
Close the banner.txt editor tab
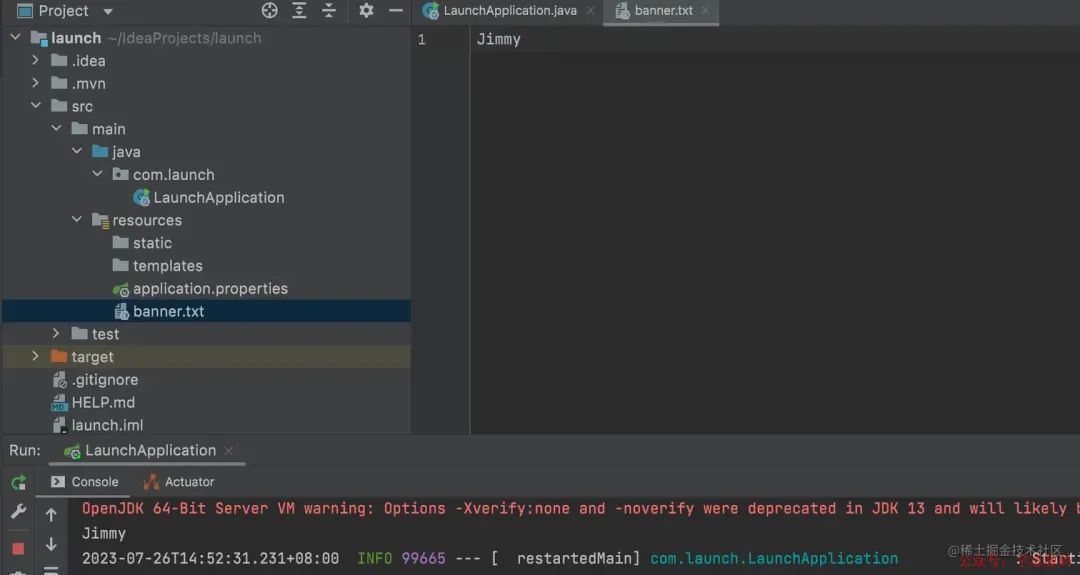[x=705, y=10]
